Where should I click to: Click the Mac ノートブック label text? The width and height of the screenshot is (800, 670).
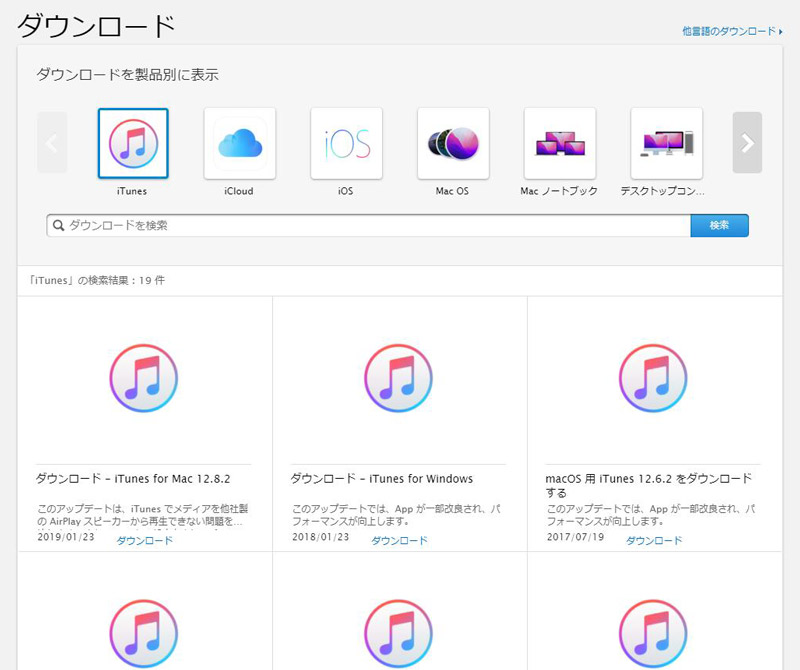(x=559, y=191)
